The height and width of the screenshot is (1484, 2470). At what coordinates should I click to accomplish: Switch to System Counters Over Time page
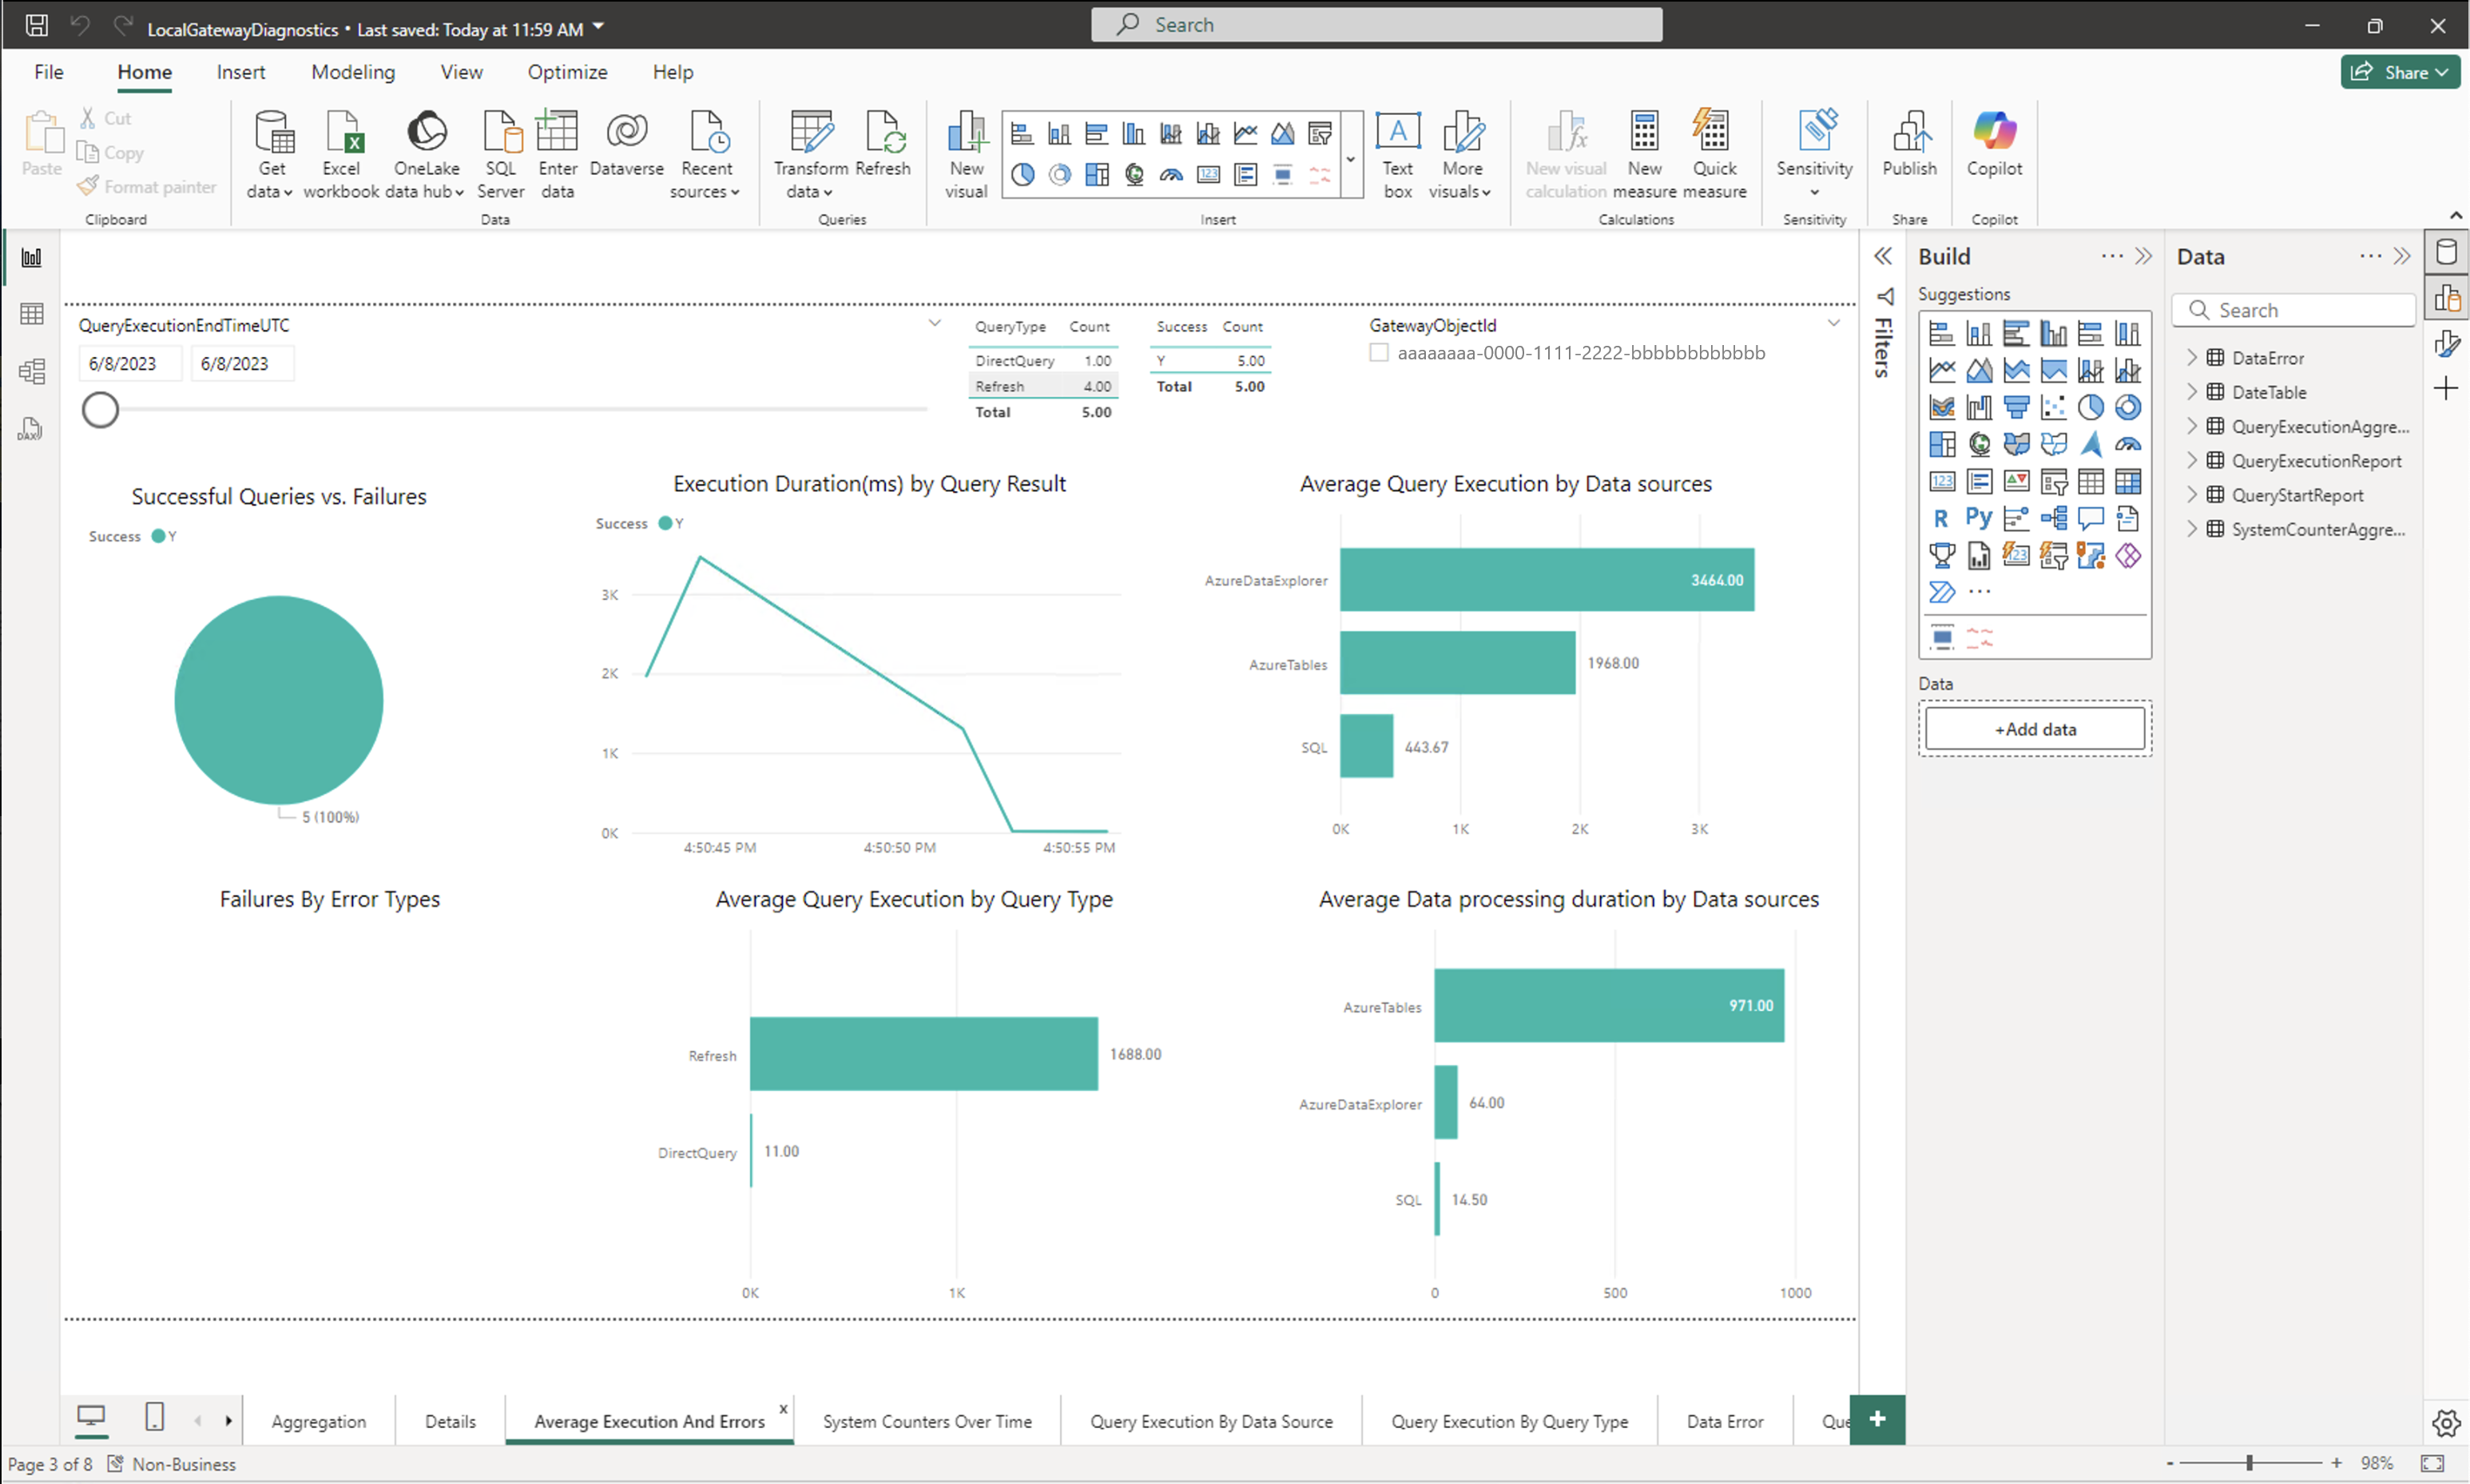(x=926, y=1421)
